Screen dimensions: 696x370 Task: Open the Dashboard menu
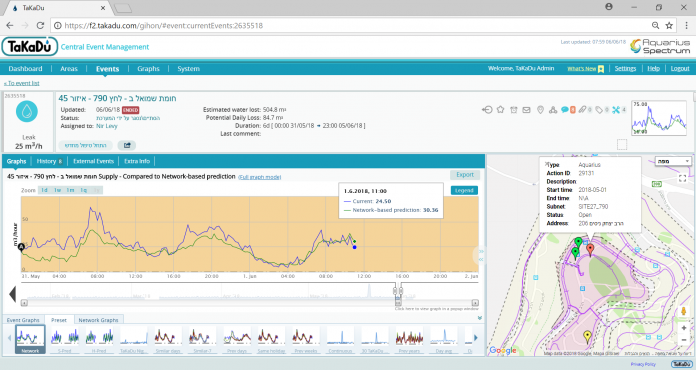(x=25, y=69)
